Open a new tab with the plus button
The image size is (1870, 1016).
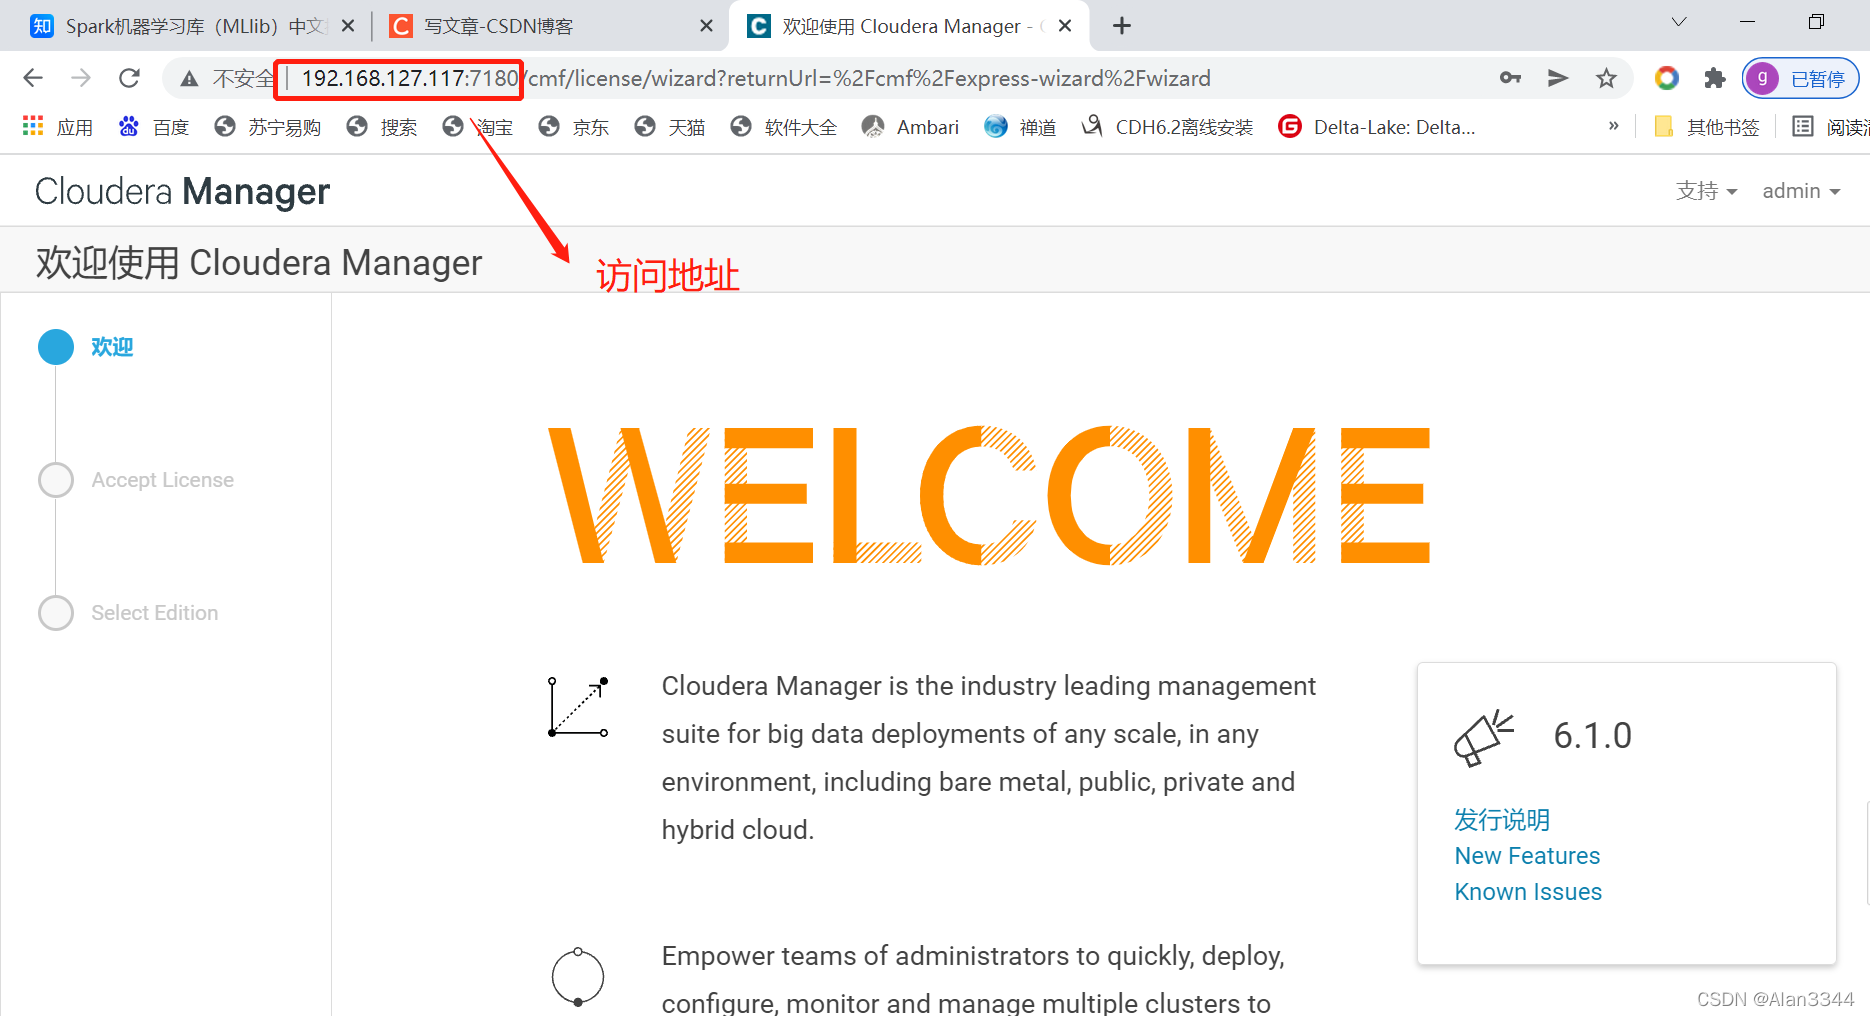[1122, 26]
